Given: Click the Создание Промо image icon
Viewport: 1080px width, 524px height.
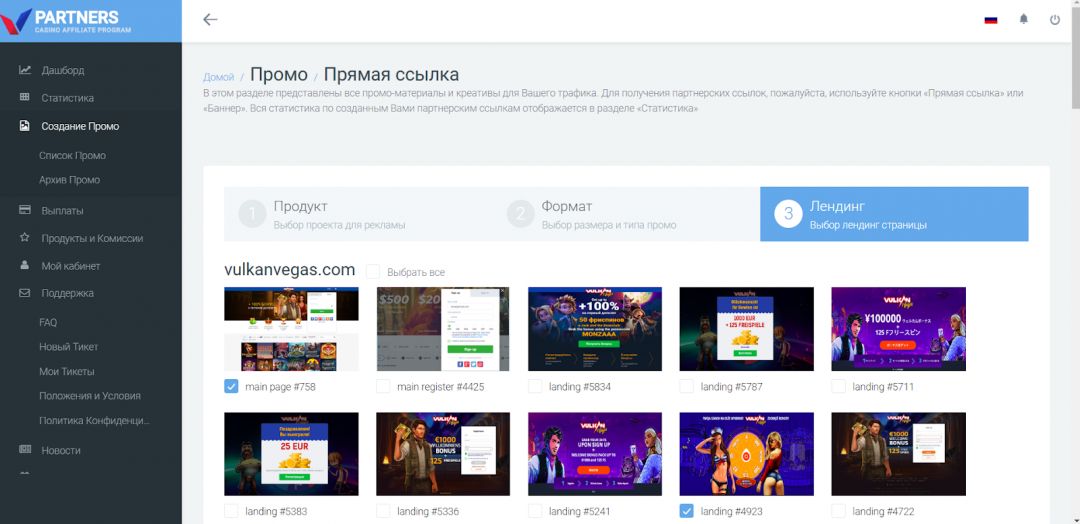Looking at the screenshot, I should (25, 126).
